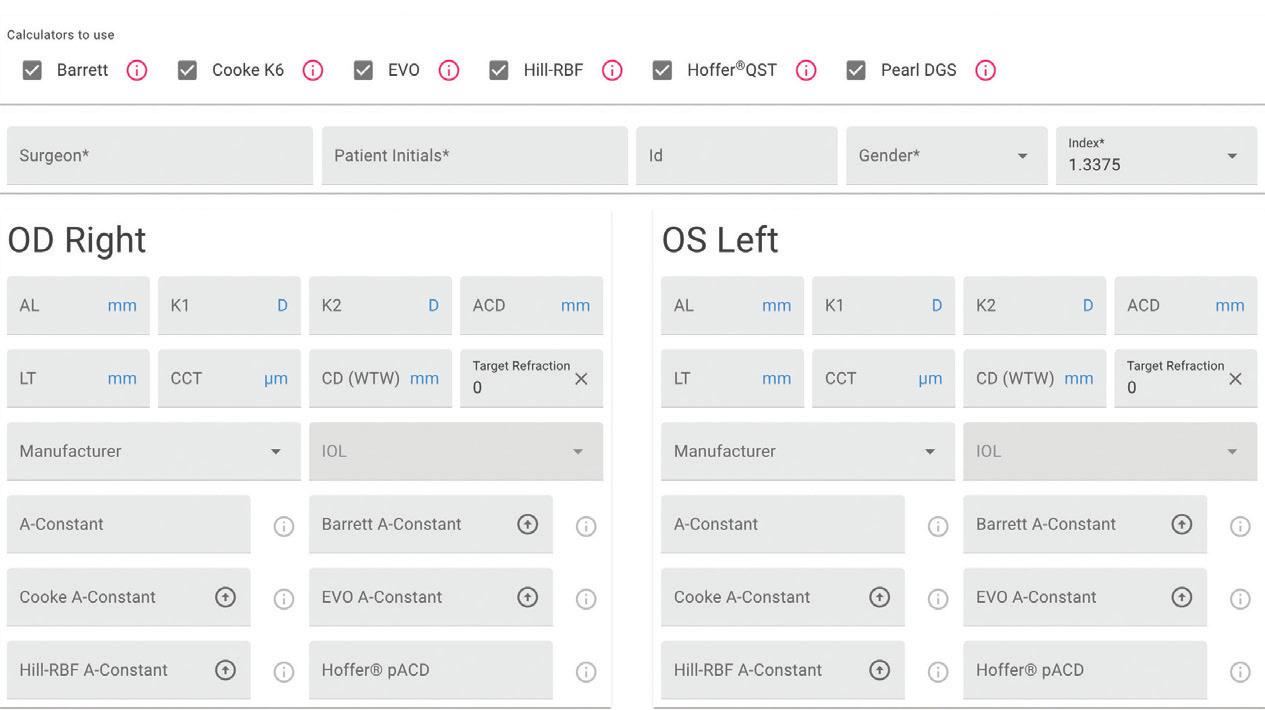Click the Surgeon input field
Viewport: 1265px width, 710px height.
pyautogui.click(x=160, y=156)
